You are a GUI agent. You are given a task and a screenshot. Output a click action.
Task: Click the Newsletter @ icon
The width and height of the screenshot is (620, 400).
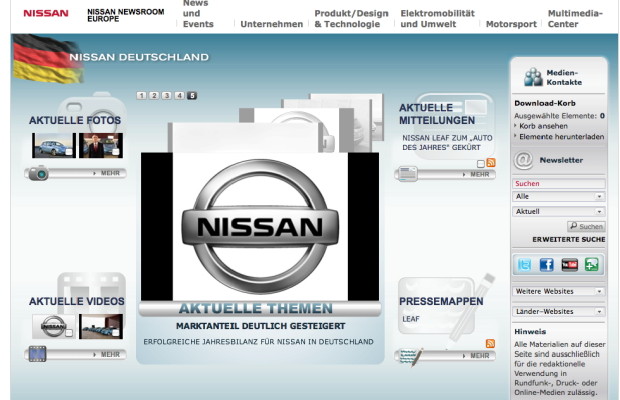click(524, 160)
